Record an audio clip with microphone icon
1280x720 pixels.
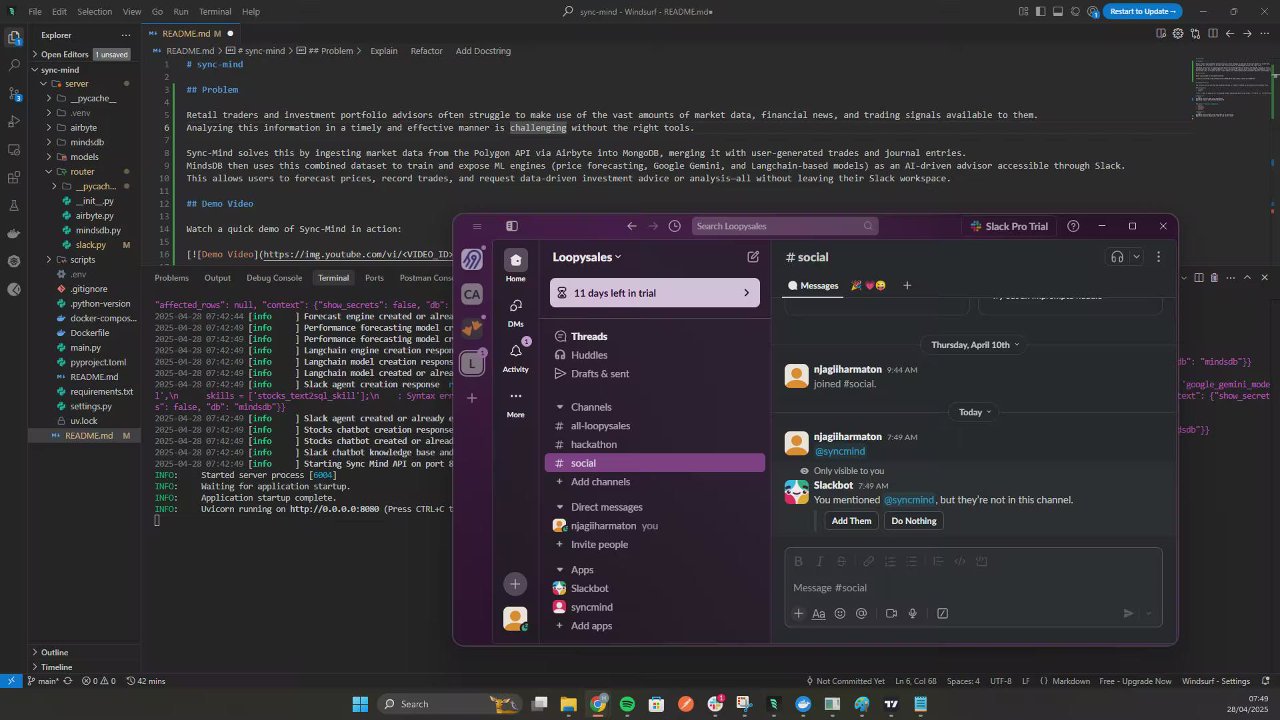click(913, 614)
